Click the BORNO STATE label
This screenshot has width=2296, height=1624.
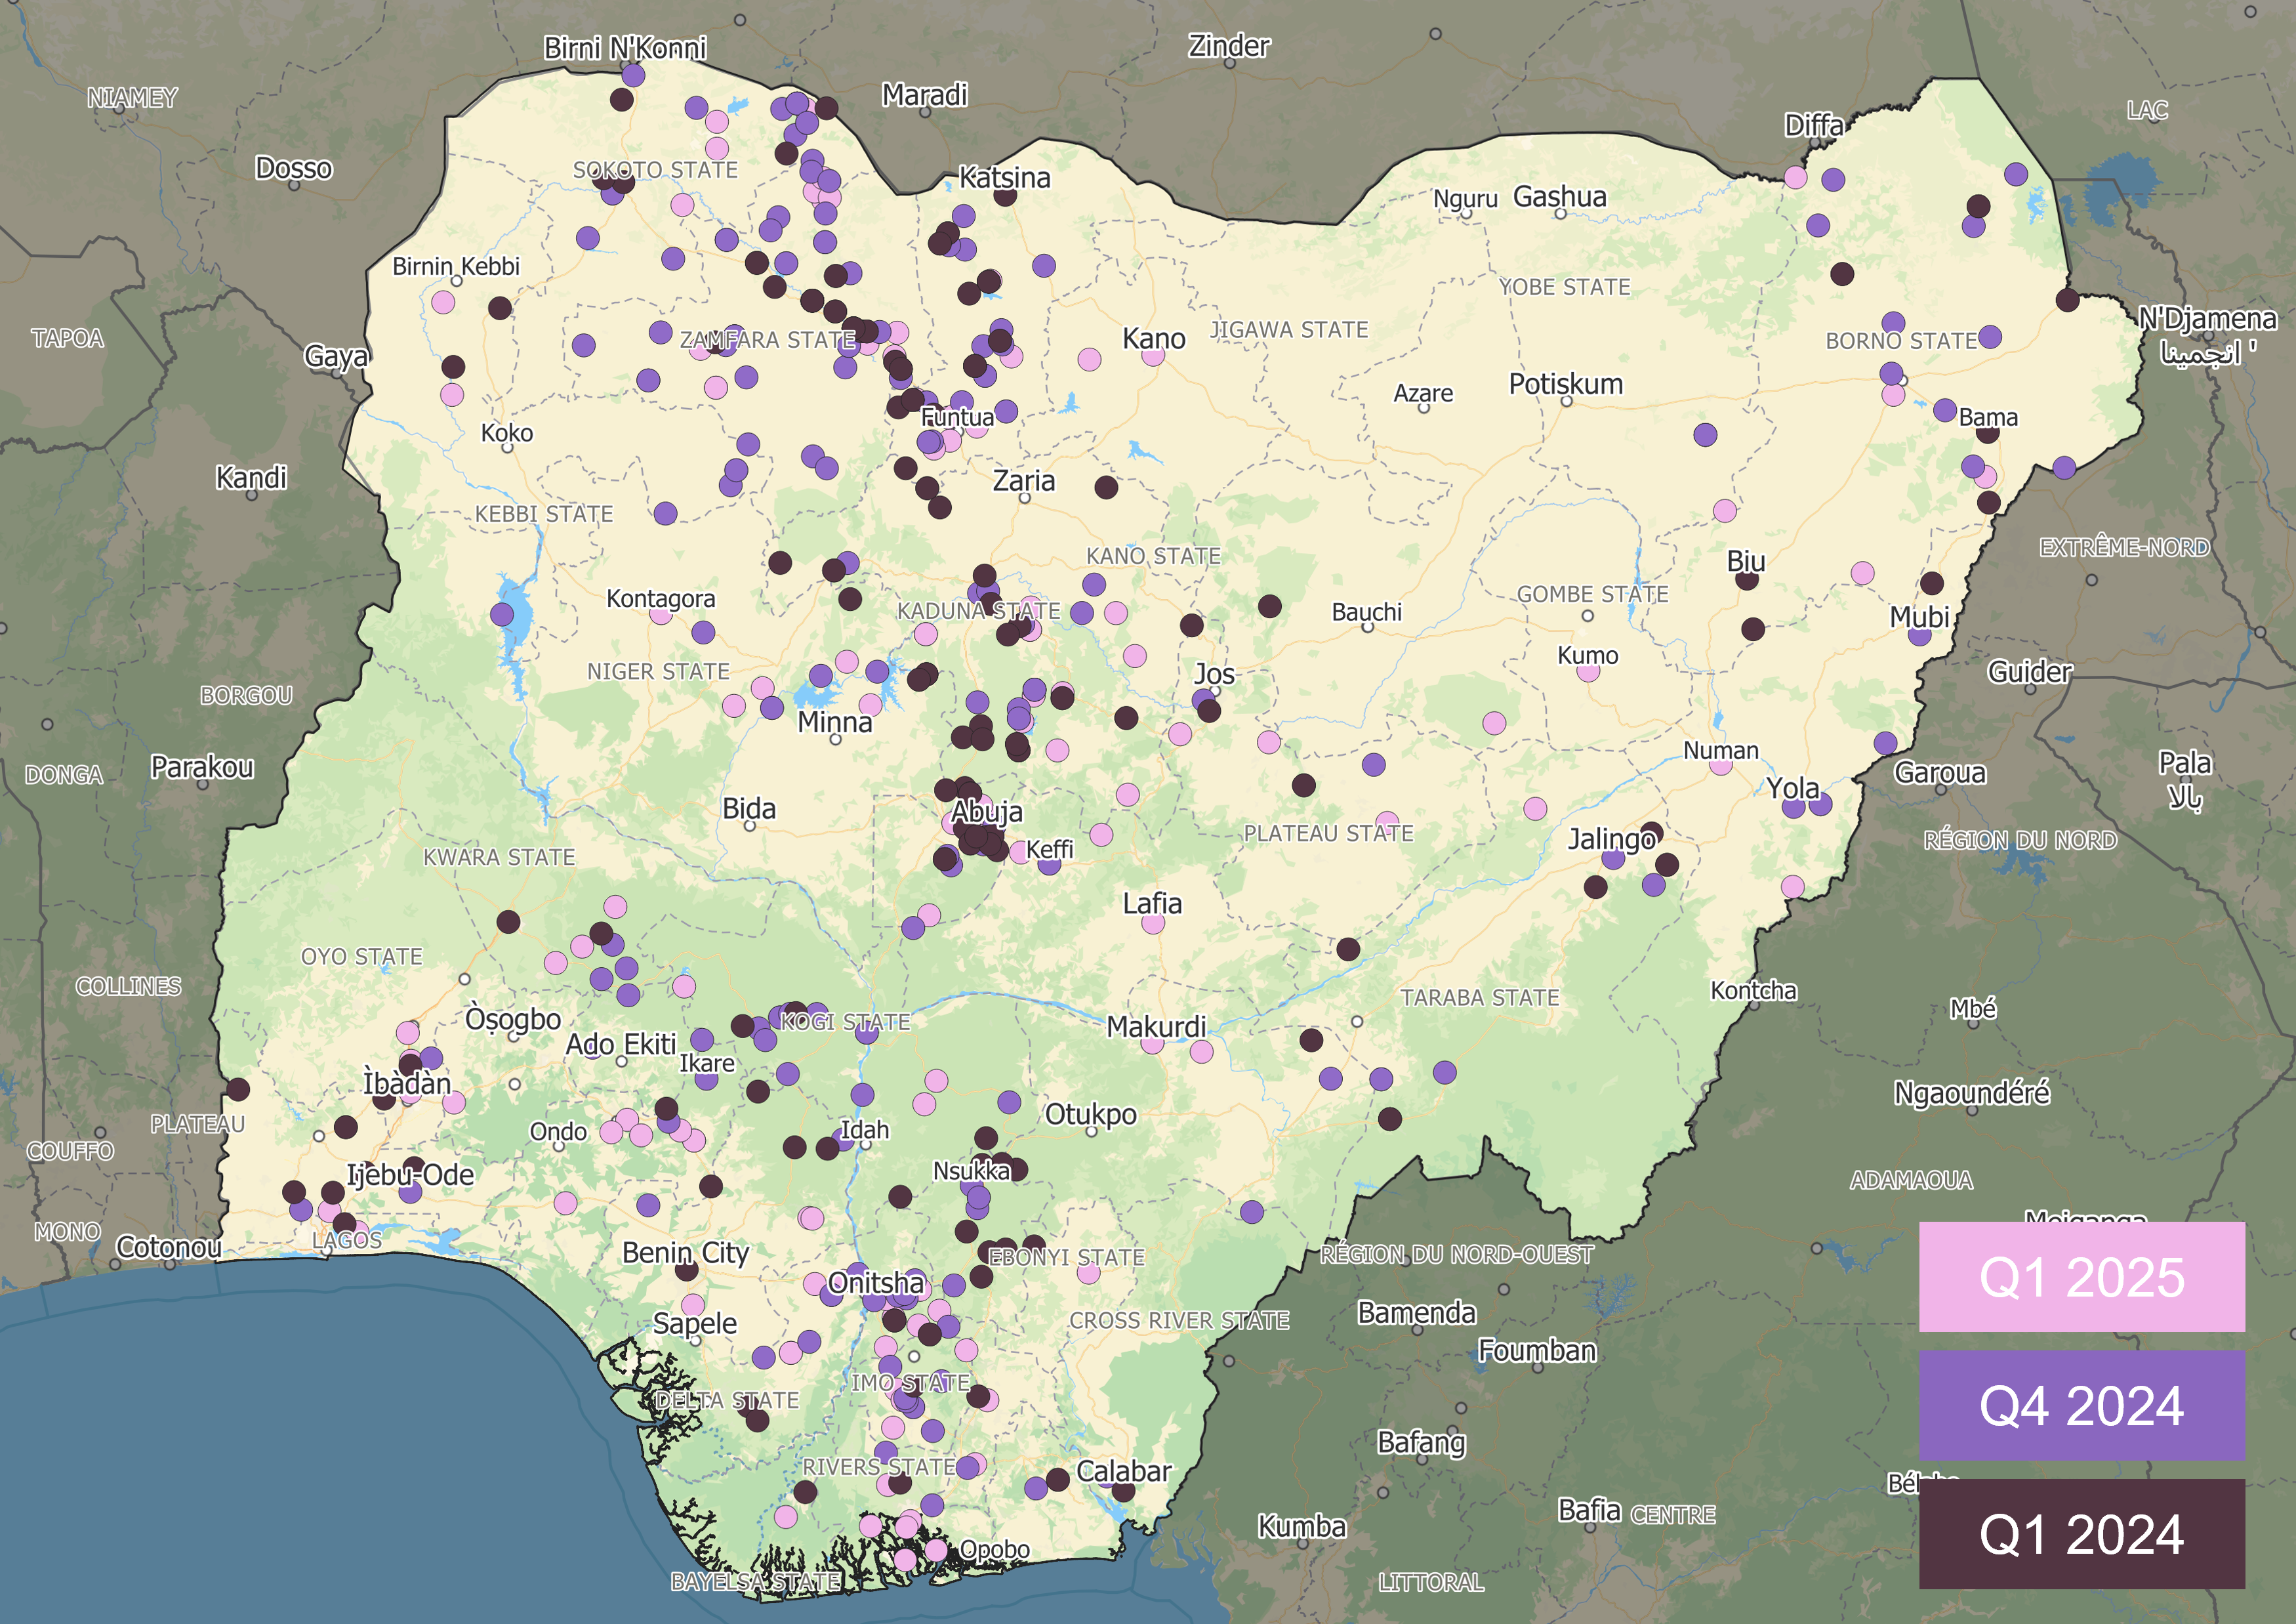click(x=1901, y=341)
